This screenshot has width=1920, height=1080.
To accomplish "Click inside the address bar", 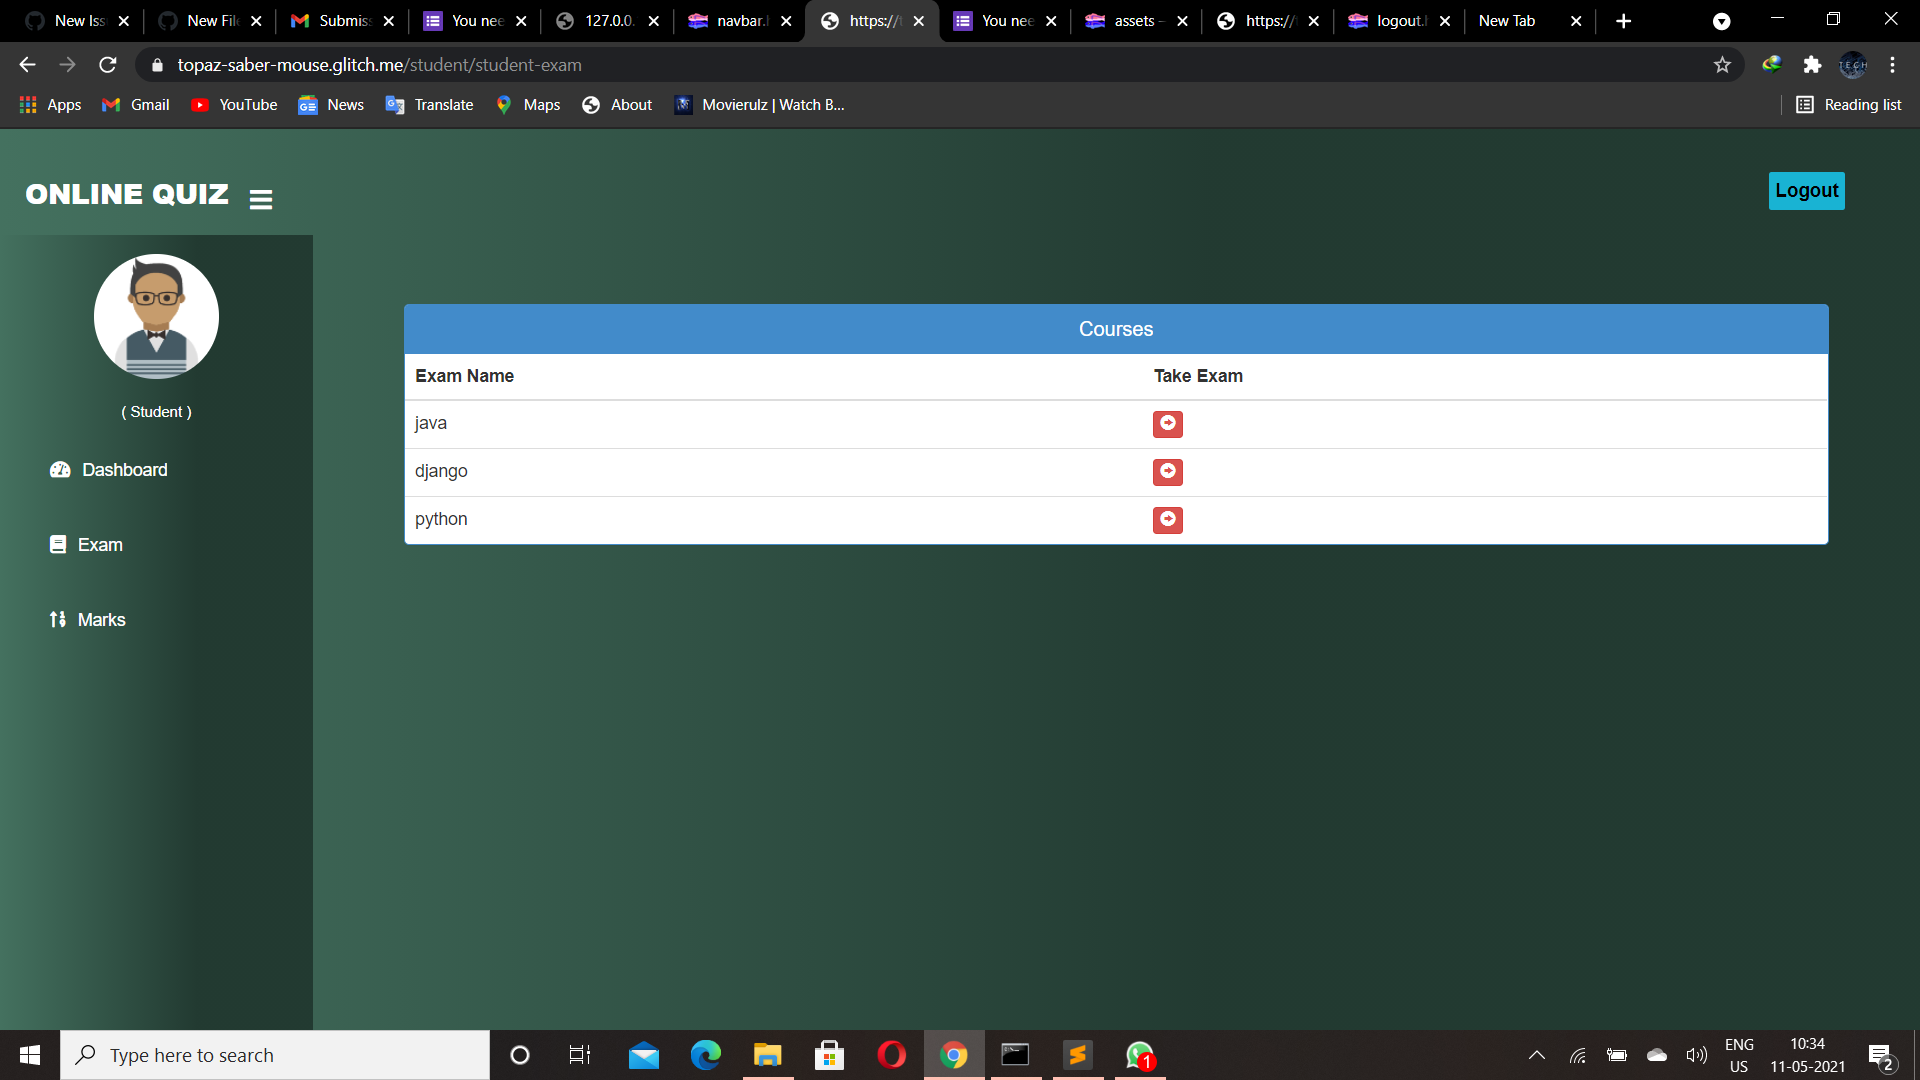I will pyautogui.click(x=600, y=64).
